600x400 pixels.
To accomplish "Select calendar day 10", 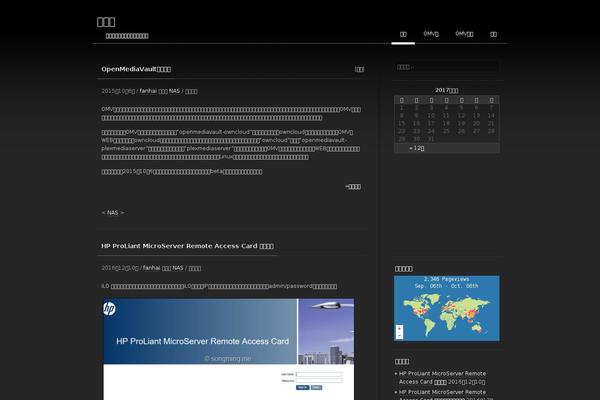I will point(431,116).
